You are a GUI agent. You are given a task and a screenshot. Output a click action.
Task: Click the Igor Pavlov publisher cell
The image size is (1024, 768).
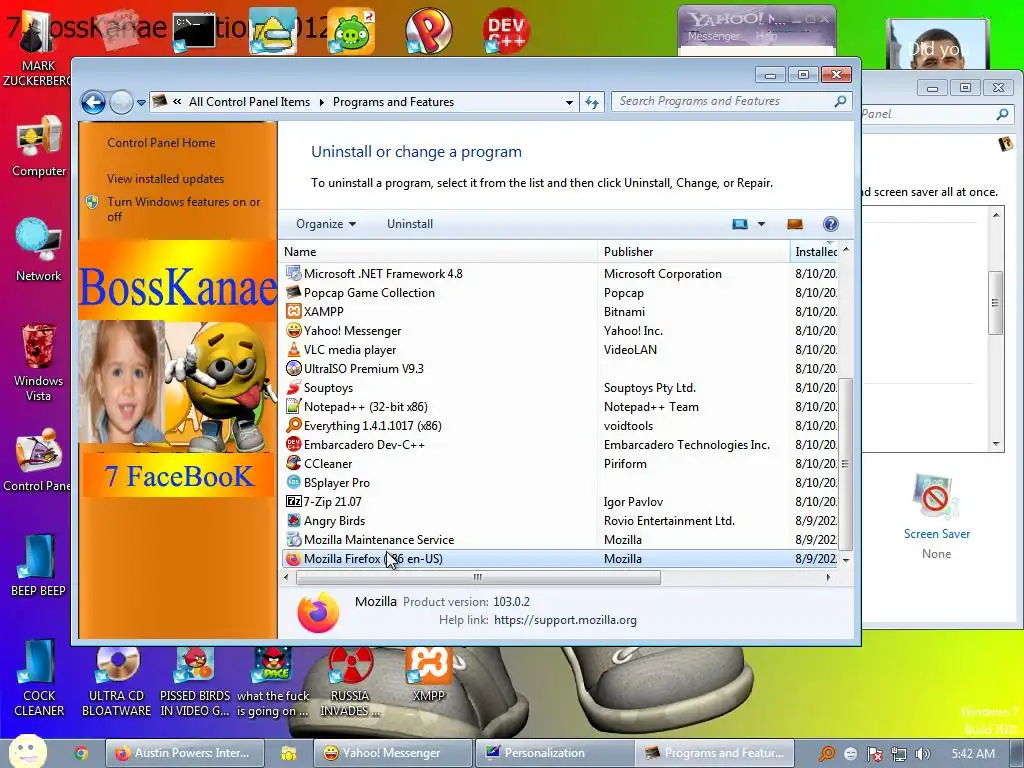[x=633, y=502]
